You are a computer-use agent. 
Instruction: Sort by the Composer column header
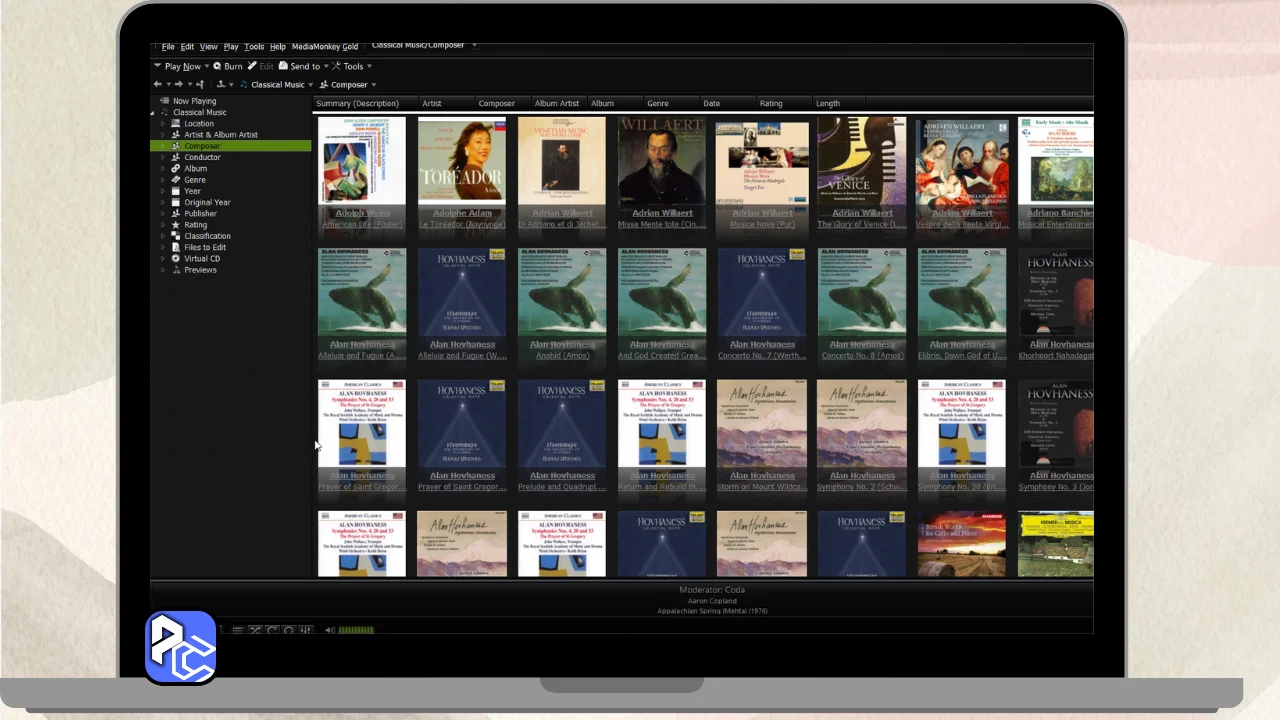(x=496, y=104)
